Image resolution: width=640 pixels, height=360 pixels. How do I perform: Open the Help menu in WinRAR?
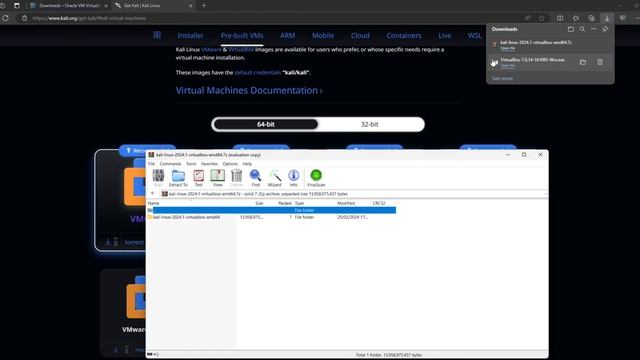247,164
